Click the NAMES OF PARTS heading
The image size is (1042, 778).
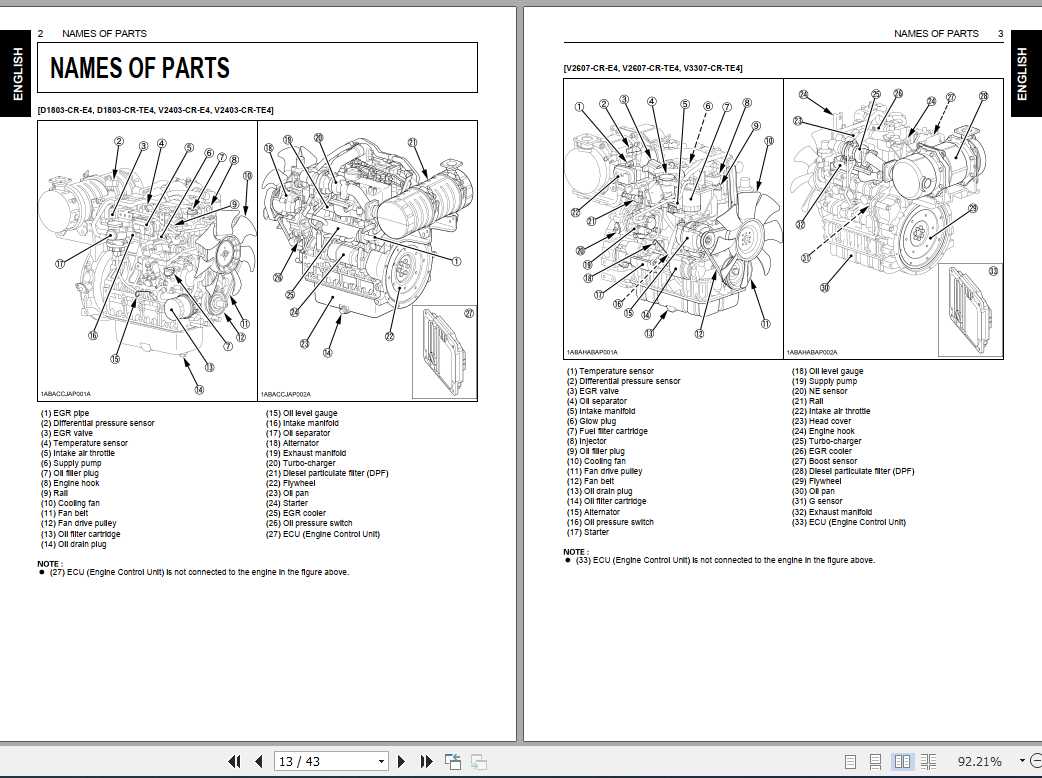(x=141, y=68)
